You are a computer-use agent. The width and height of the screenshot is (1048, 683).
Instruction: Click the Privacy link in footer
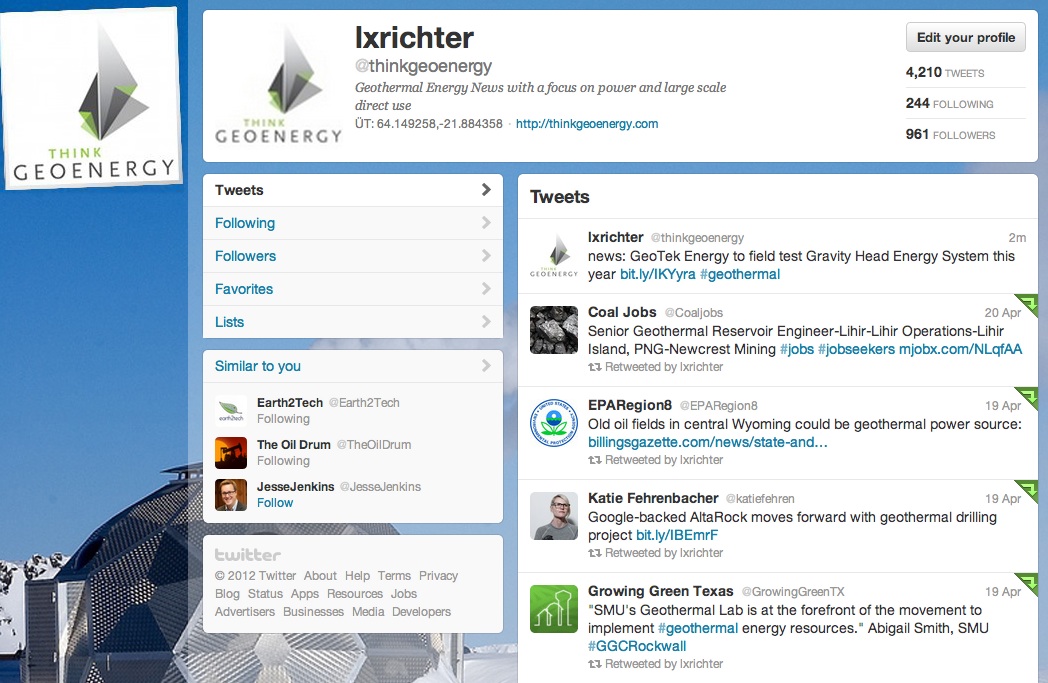(438, 576)
